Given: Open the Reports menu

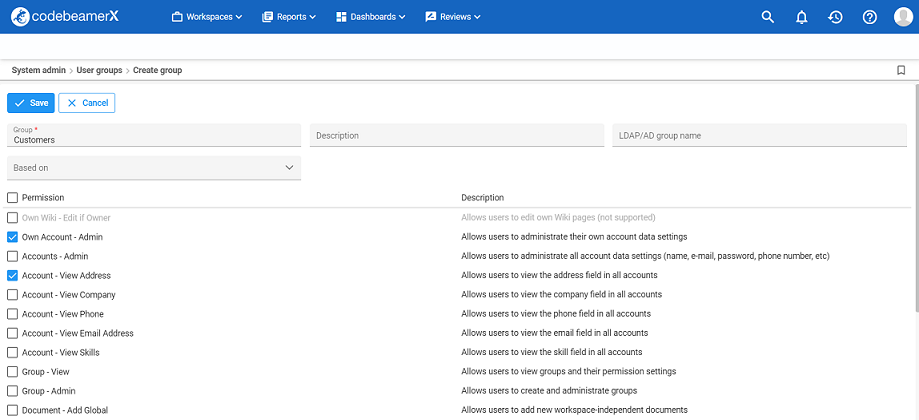Looking at the screenshot, I should 289,17.
